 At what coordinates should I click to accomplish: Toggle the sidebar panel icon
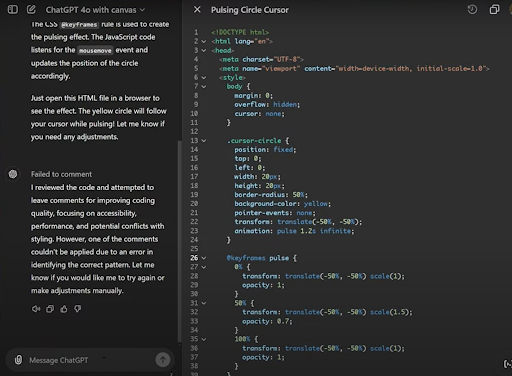tap(13, 9)
